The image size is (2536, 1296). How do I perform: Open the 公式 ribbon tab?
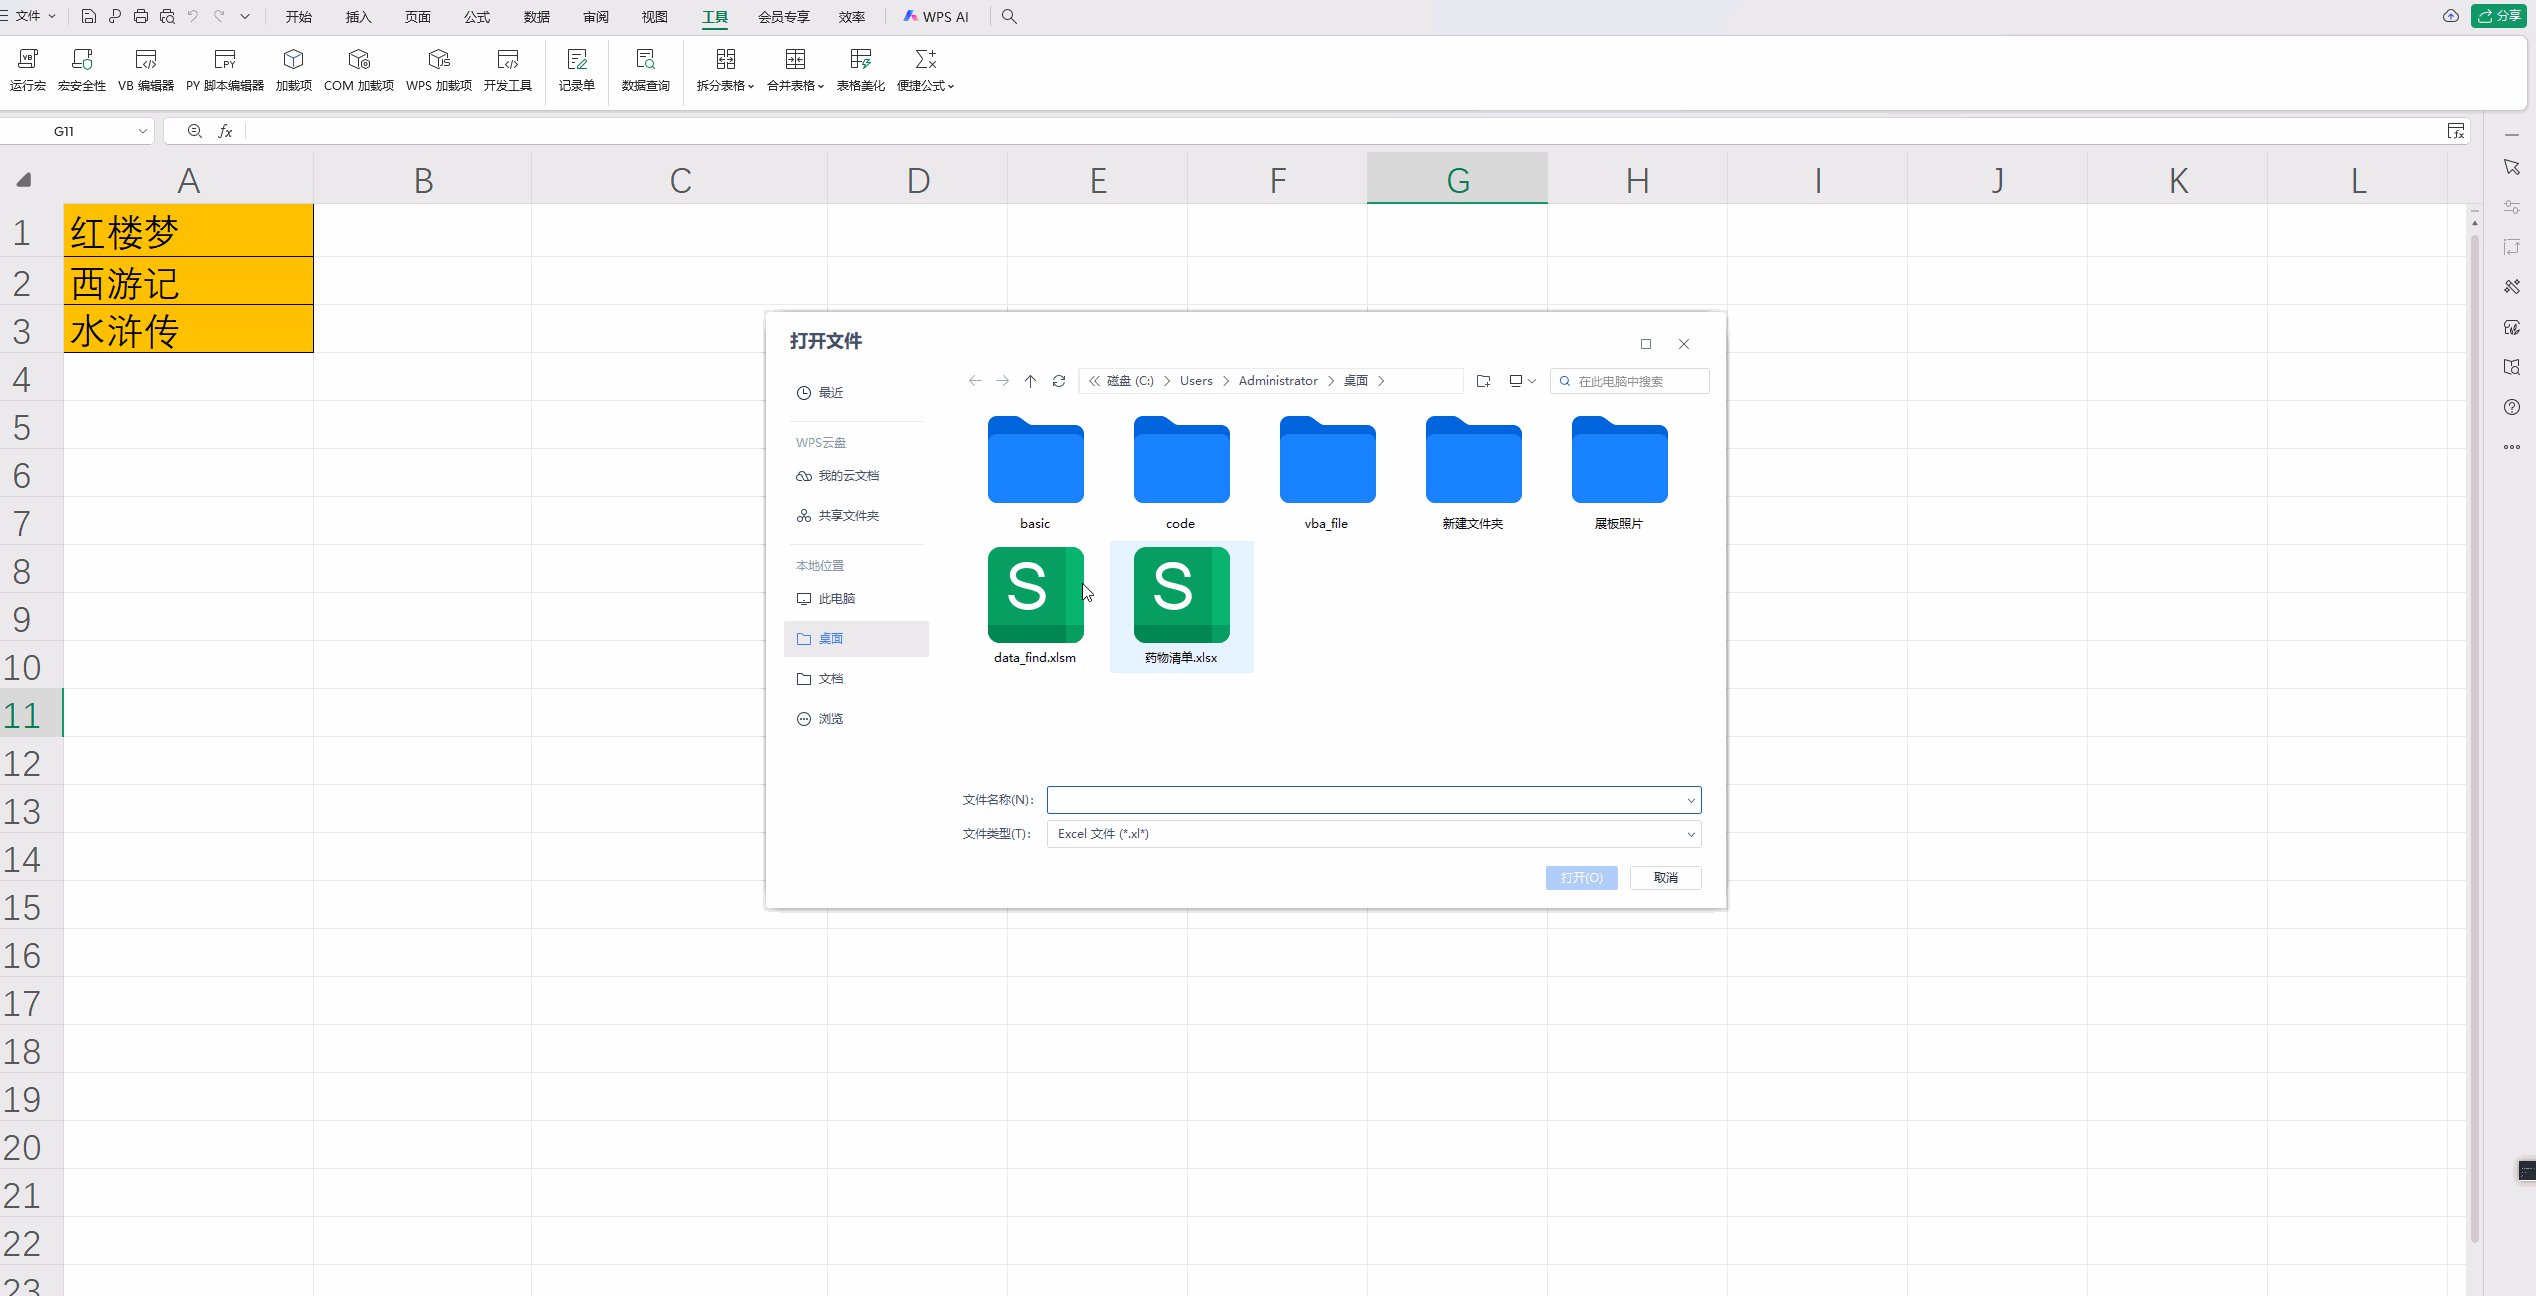(477, 17)
